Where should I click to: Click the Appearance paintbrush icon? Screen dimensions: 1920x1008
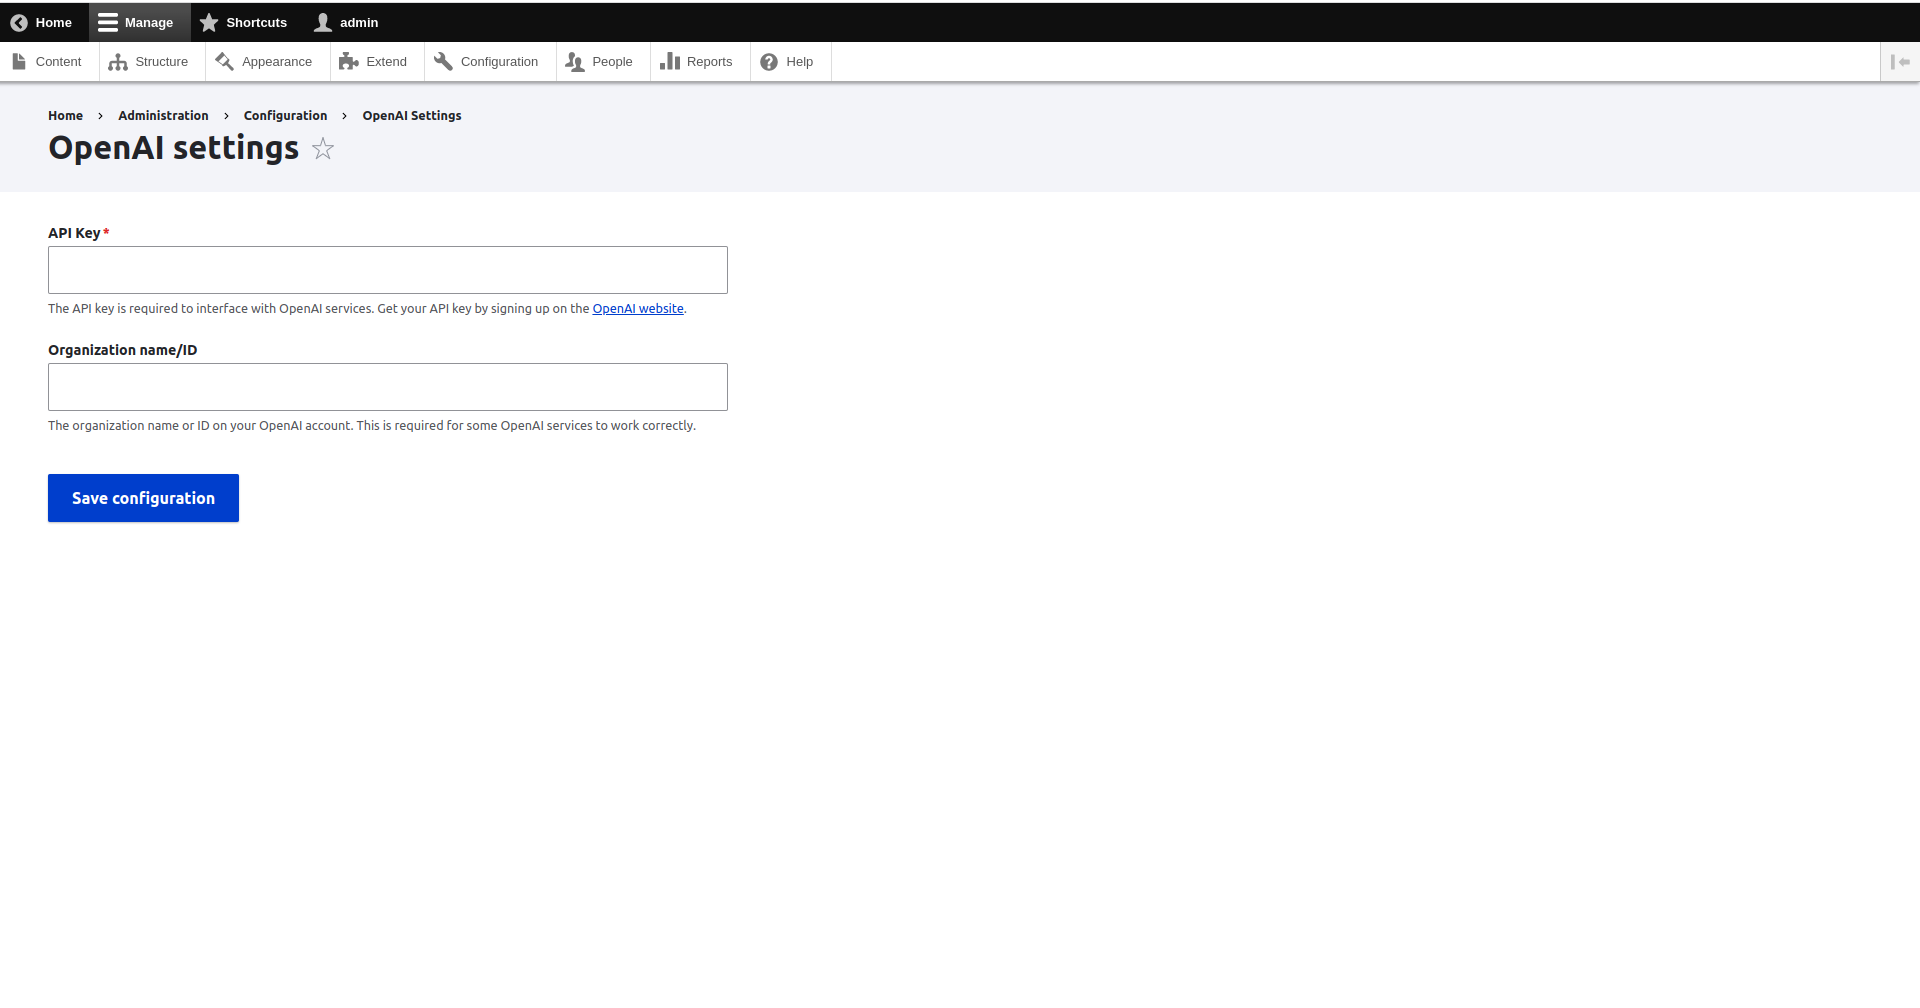(x=224, y=62)
